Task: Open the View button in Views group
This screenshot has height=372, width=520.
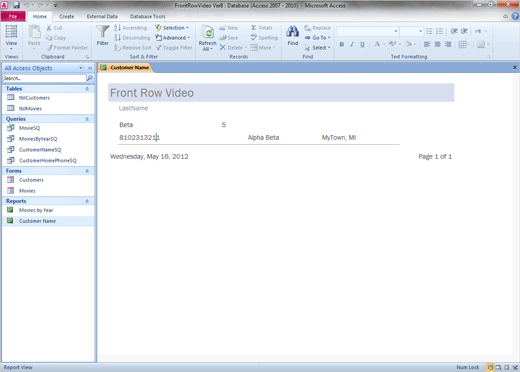Action: click(11, 37)
